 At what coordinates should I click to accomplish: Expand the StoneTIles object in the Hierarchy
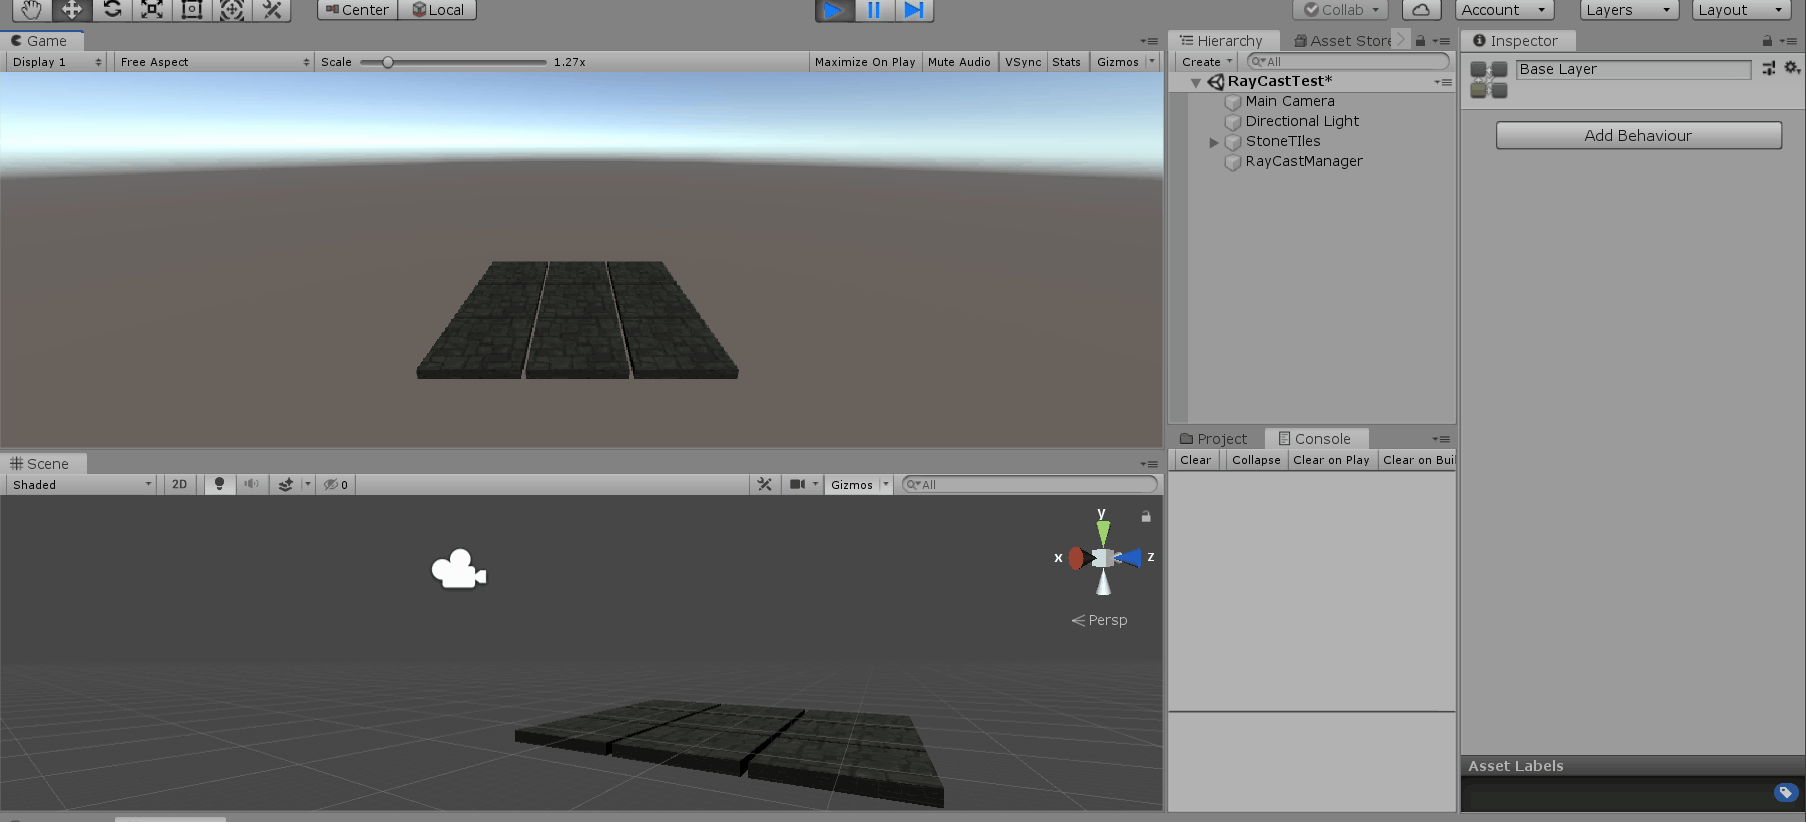pos(1214,142)
